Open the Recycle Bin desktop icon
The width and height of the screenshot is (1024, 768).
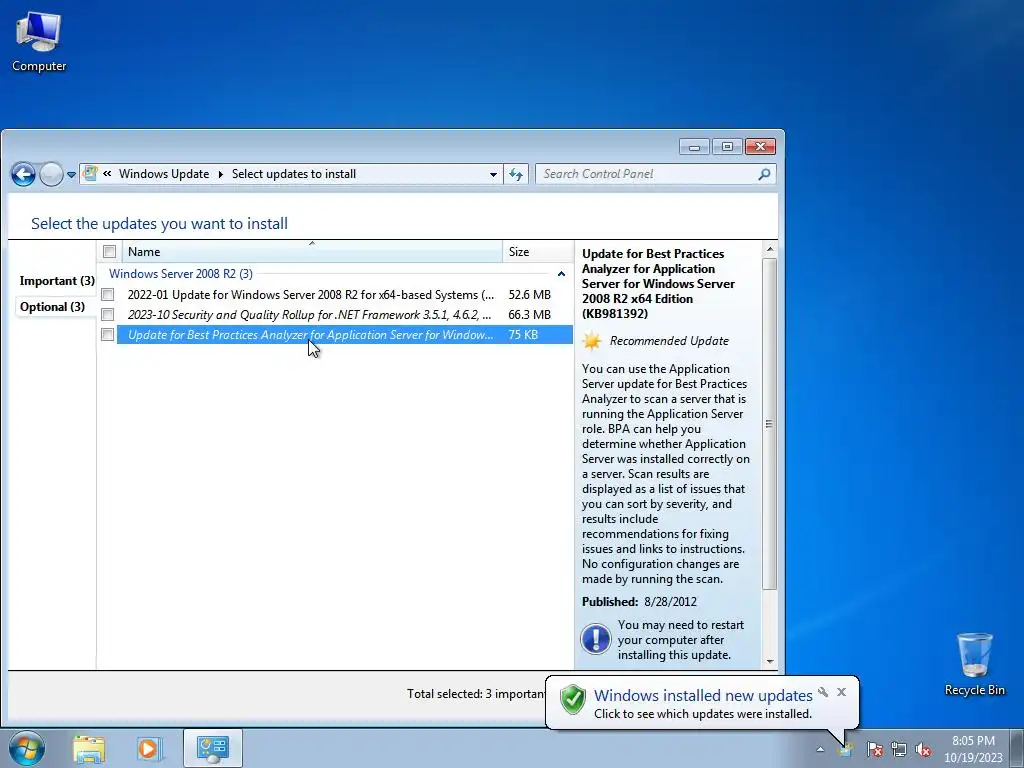point(974,664)
